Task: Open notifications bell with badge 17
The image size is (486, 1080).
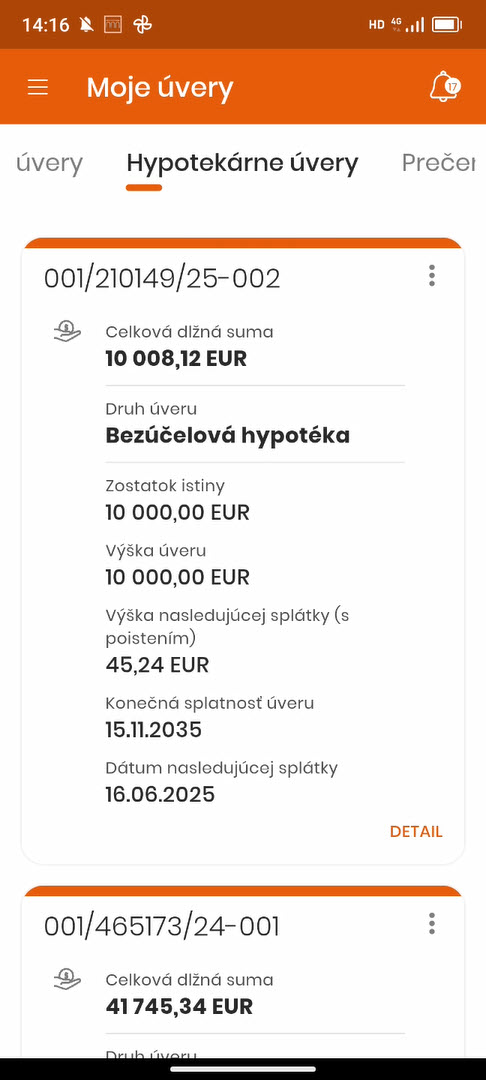Action: point(444,87)
